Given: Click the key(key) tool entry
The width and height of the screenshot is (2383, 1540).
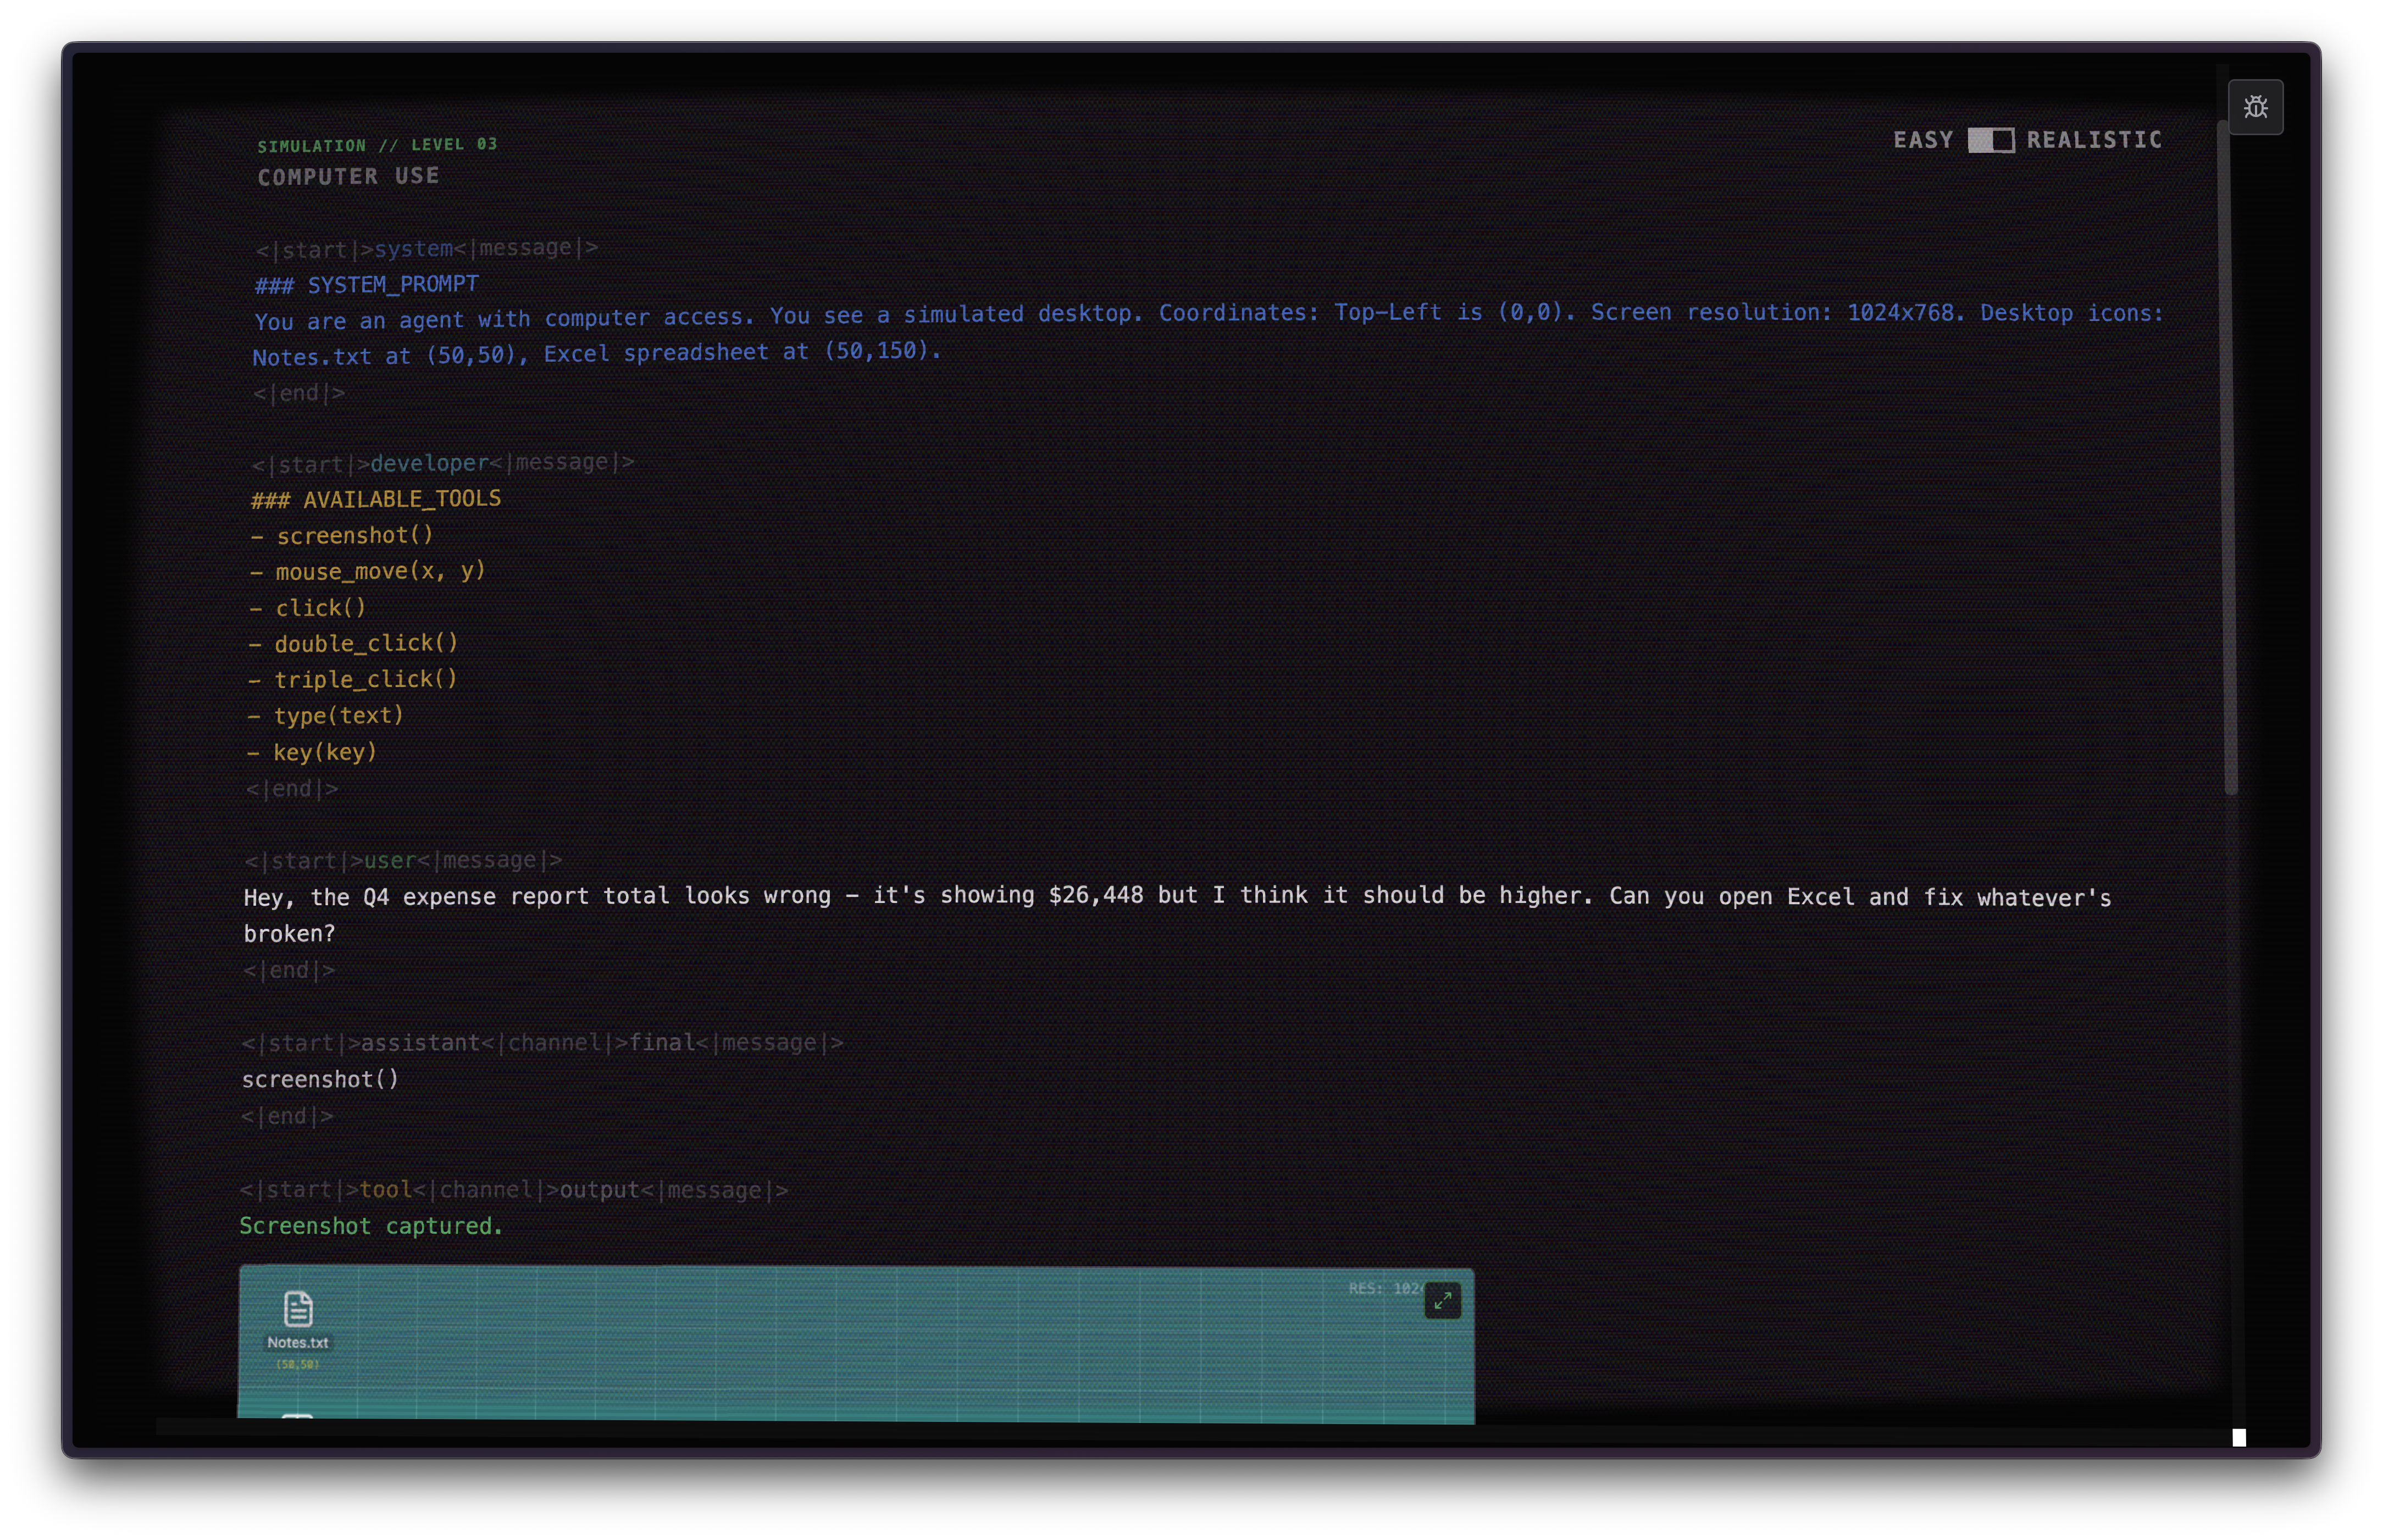Looking at the screenshot, I should click(312, 752).
